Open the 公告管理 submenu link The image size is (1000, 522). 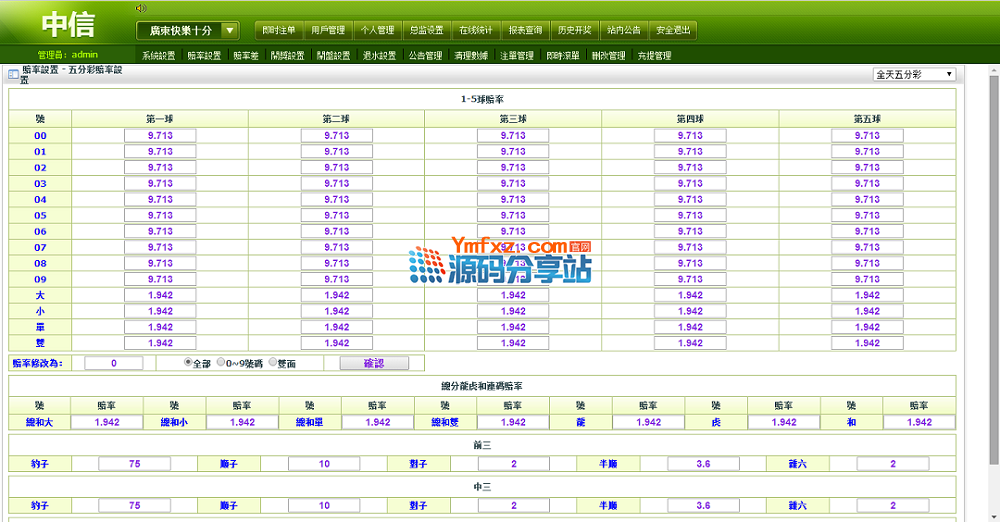425,56
